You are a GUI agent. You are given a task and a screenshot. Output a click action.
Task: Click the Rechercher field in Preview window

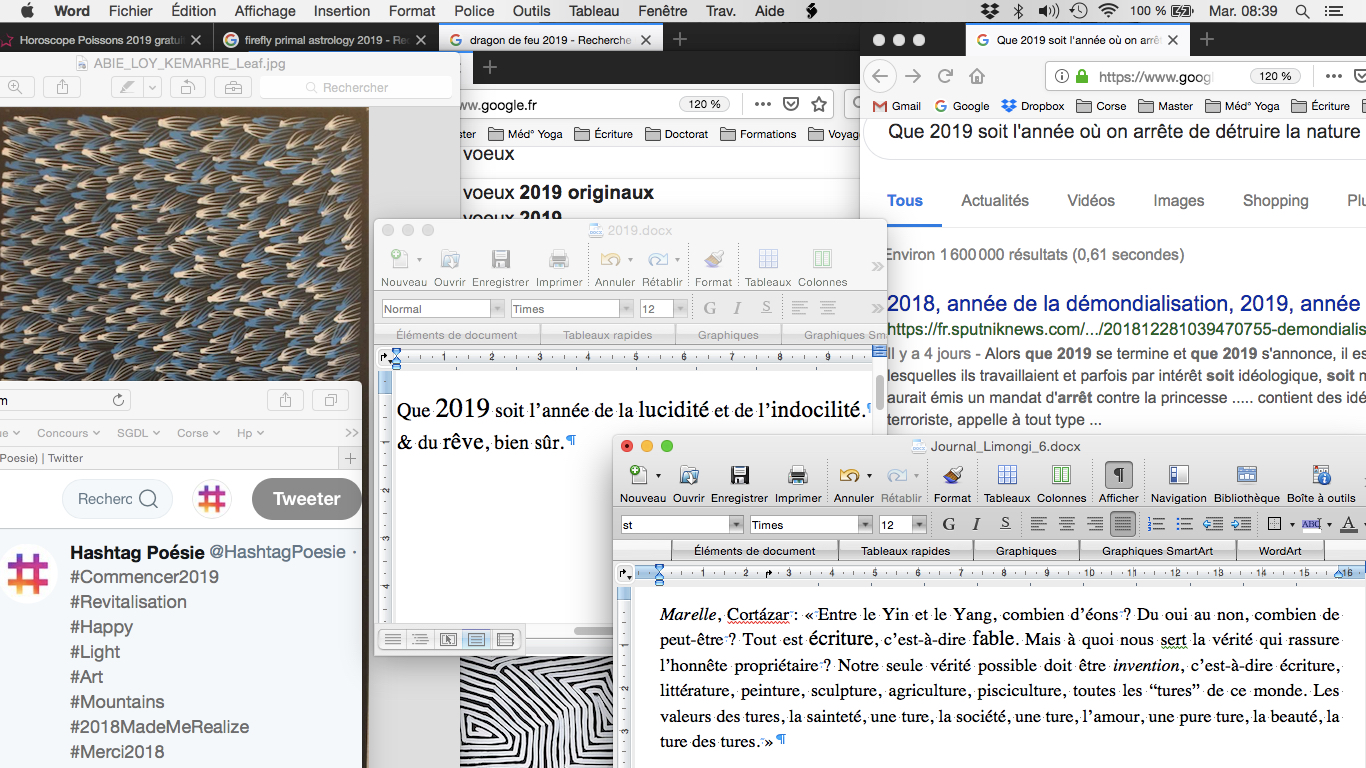(355, 88)
